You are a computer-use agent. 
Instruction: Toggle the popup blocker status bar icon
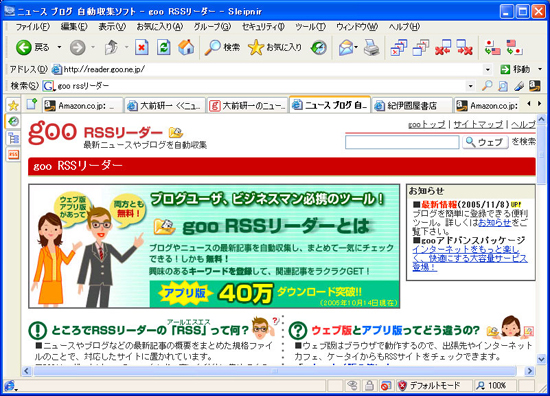click(x=385, y=386)
